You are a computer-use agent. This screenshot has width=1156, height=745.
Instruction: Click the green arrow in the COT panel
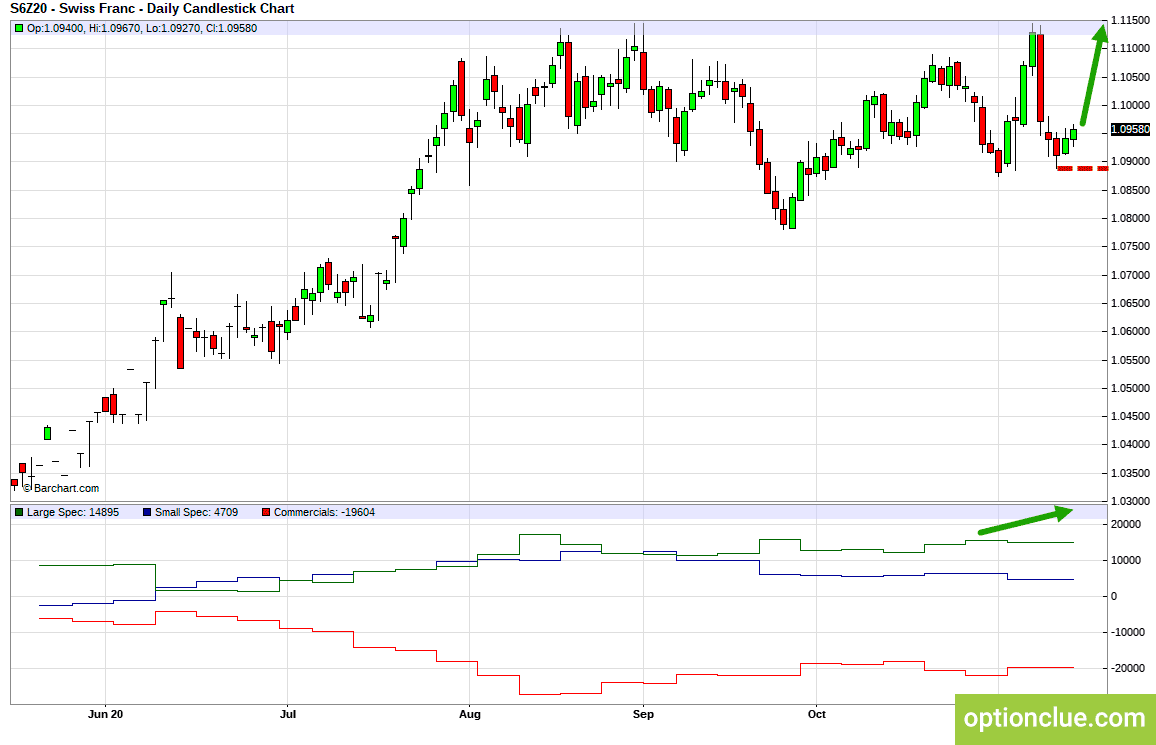[1026, 520]
